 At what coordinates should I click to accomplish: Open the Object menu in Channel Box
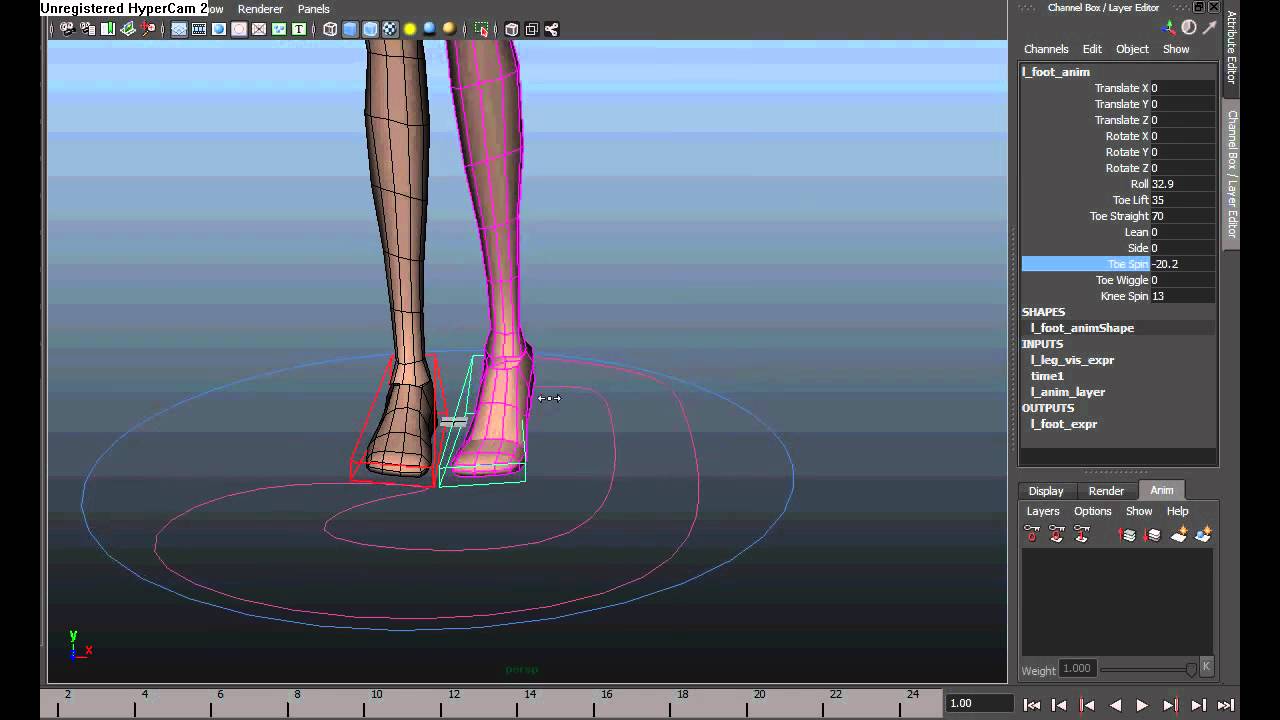(1132, 49)
